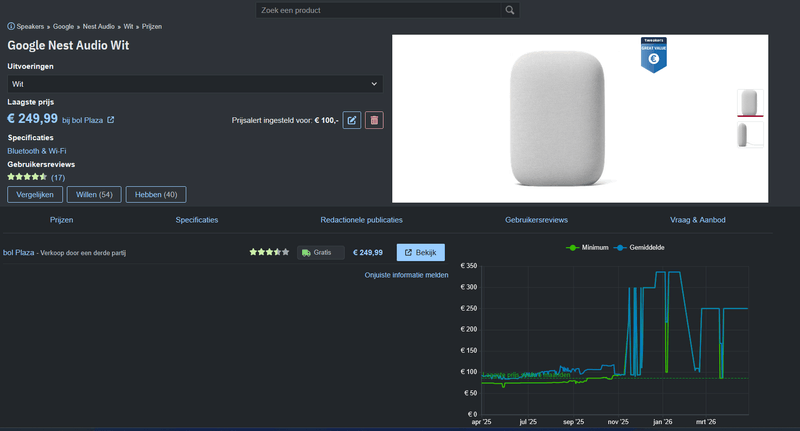800x431 pixels.
Task: Click the '€ 350' chart axis label
Action: 469,266
